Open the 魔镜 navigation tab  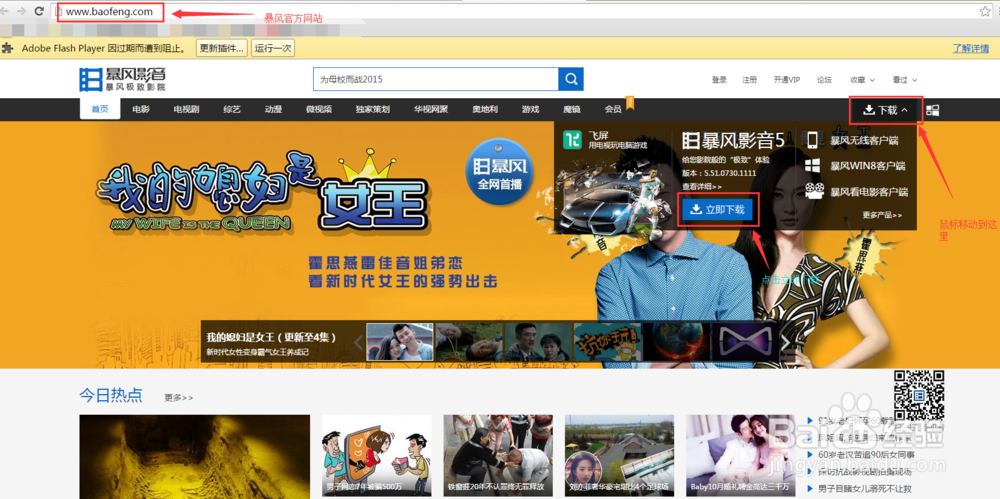[572, 109]
